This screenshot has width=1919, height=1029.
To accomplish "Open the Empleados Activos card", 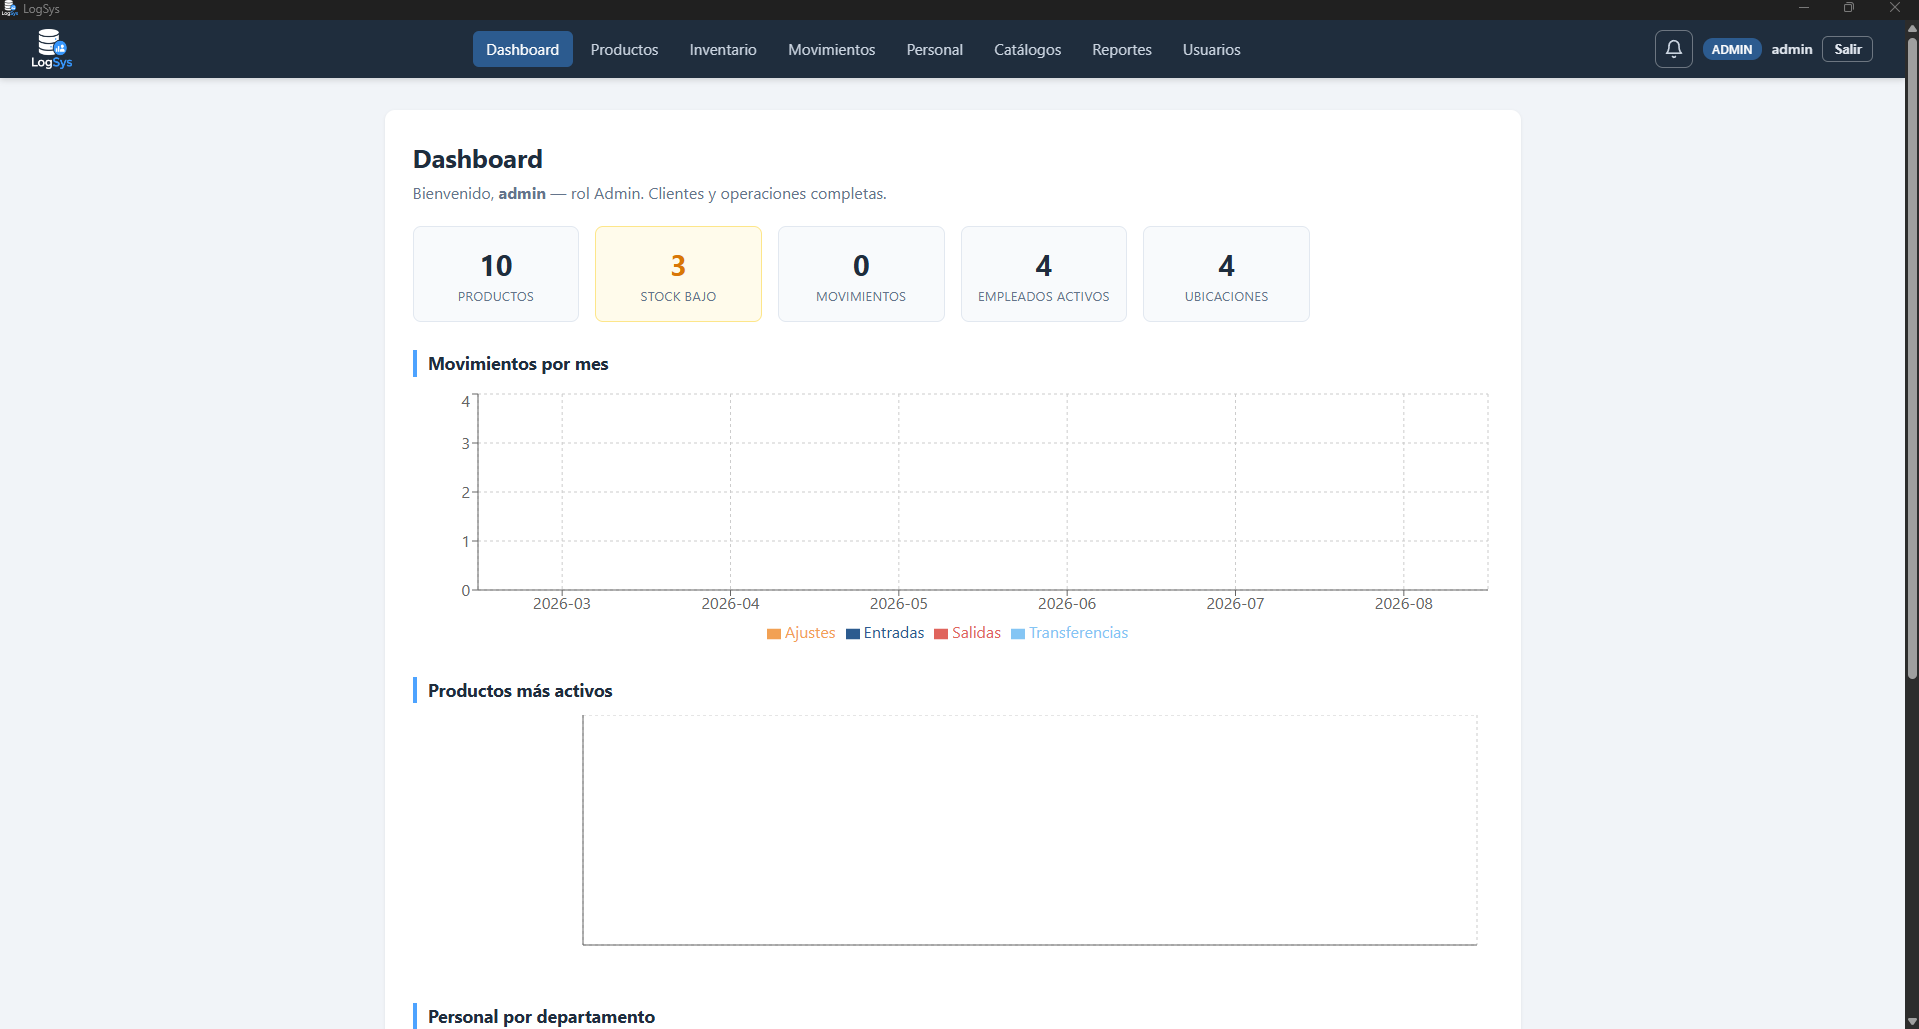I will (x=1043, y=274).
